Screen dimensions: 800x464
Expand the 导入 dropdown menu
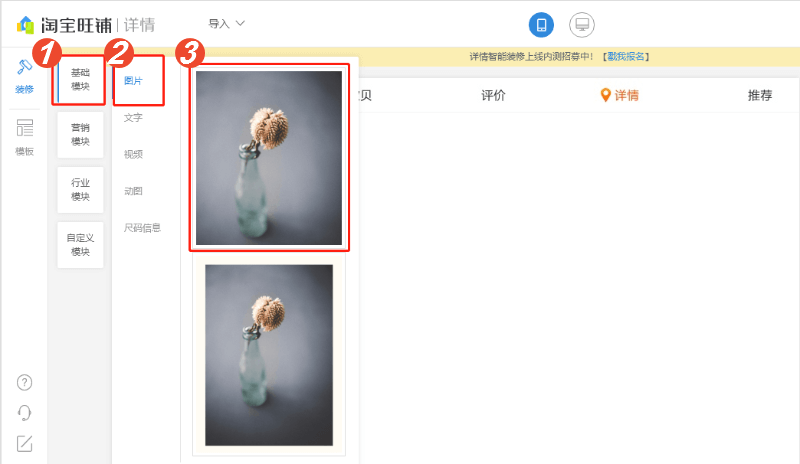pos(227,23)
